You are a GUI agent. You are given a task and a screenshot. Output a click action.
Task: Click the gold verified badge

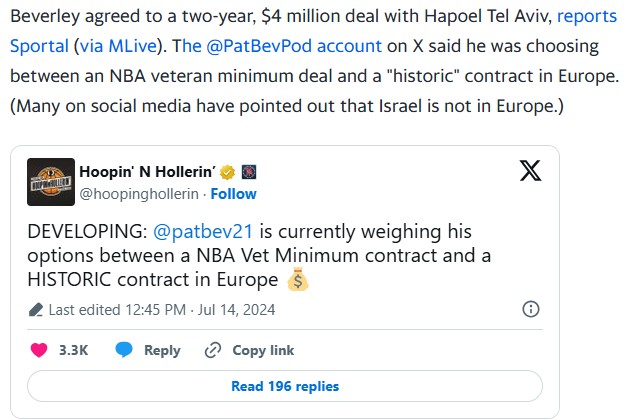point(228,172)
